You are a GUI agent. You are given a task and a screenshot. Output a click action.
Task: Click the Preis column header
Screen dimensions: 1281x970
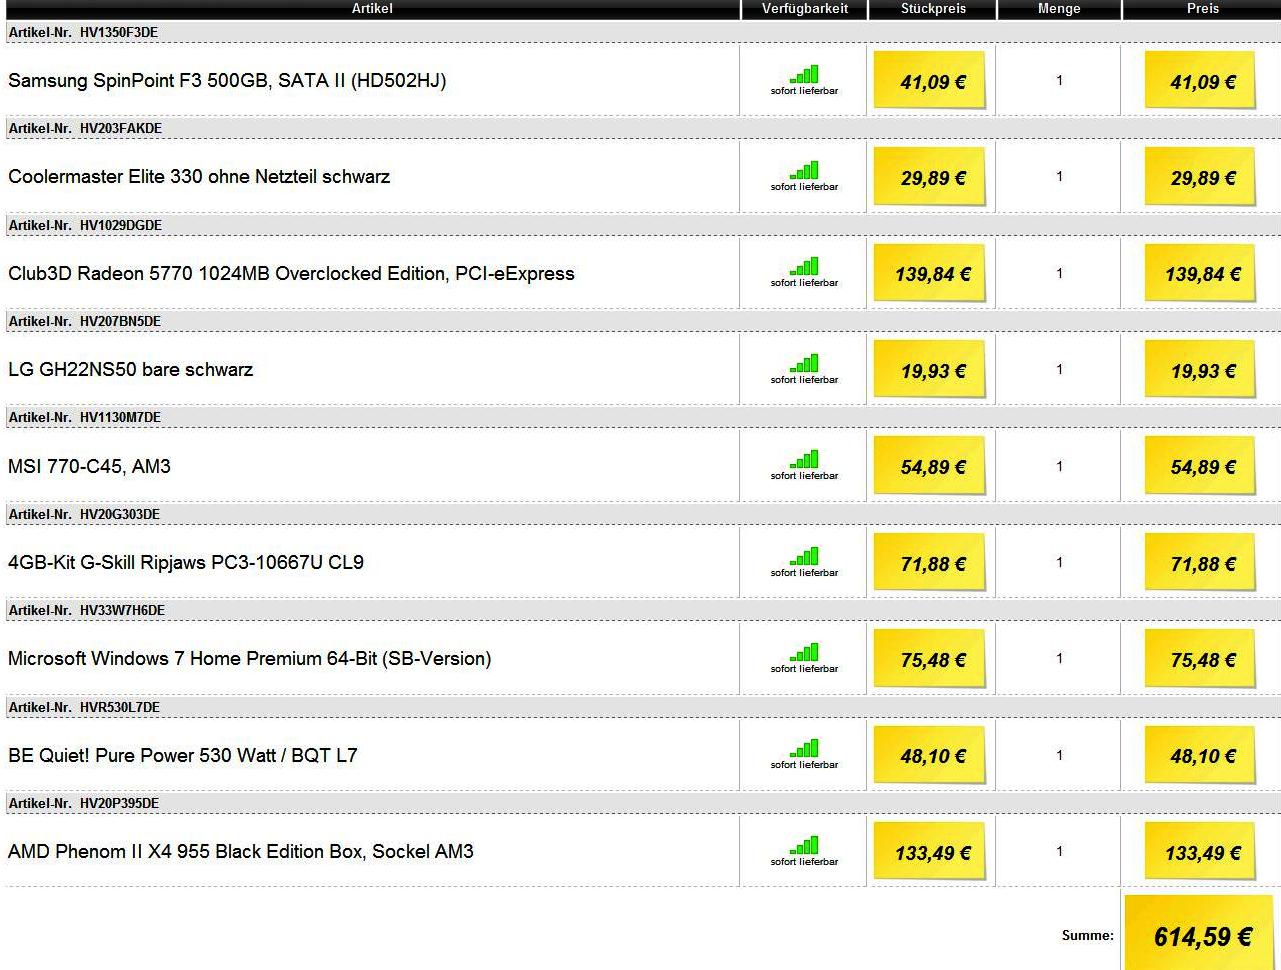1202,9
